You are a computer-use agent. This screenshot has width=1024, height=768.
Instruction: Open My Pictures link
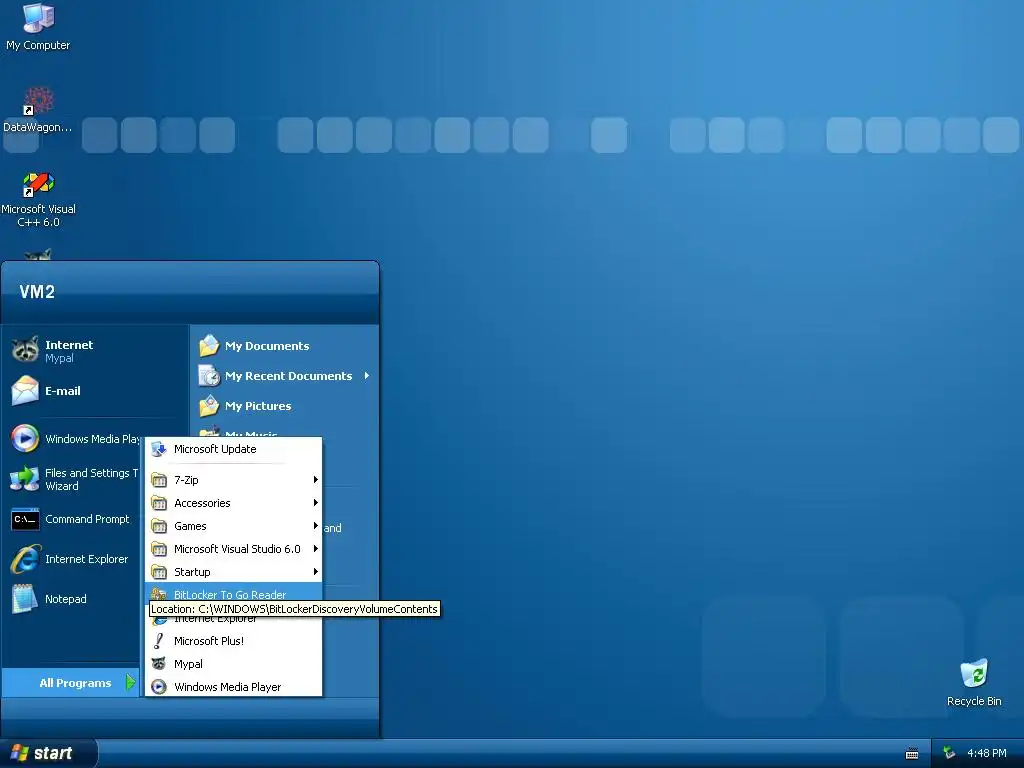[x=258, y=406]
